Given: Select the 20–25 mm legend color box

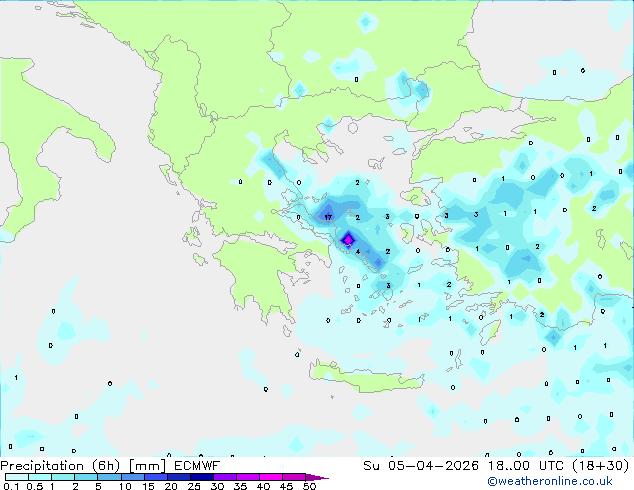Looking at the screenshot, I should (179, 477).
